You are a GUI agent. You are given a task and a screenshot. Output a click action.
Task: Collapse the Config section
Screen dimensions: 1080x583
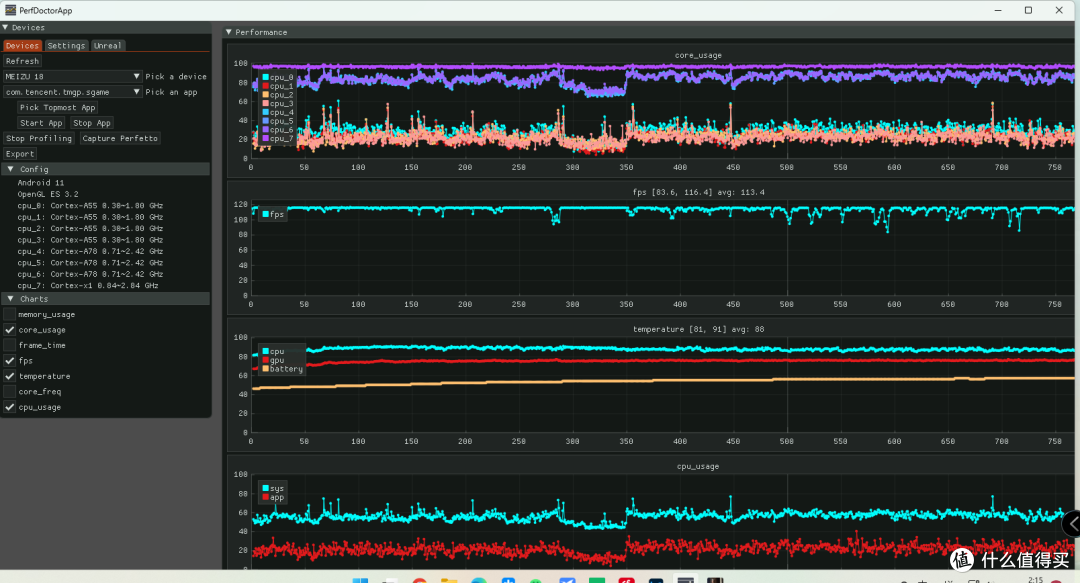tap(106, 169)
